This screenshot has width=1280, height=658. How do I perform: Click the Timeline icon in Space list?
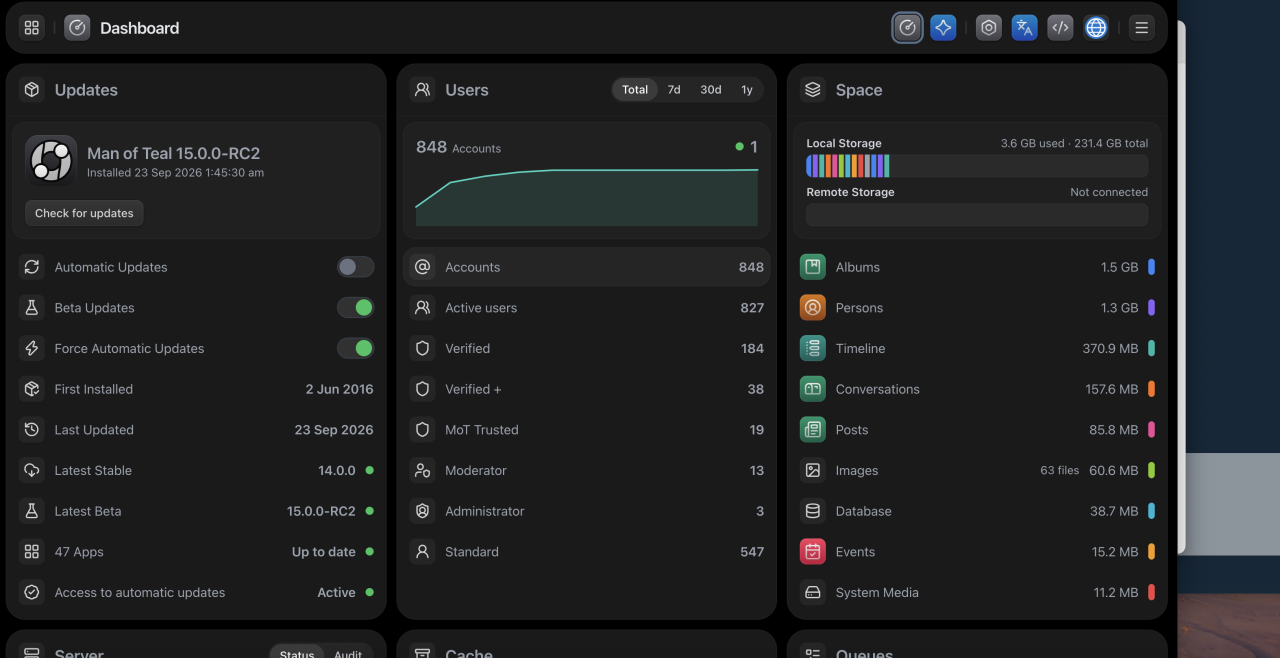[813, 348]
